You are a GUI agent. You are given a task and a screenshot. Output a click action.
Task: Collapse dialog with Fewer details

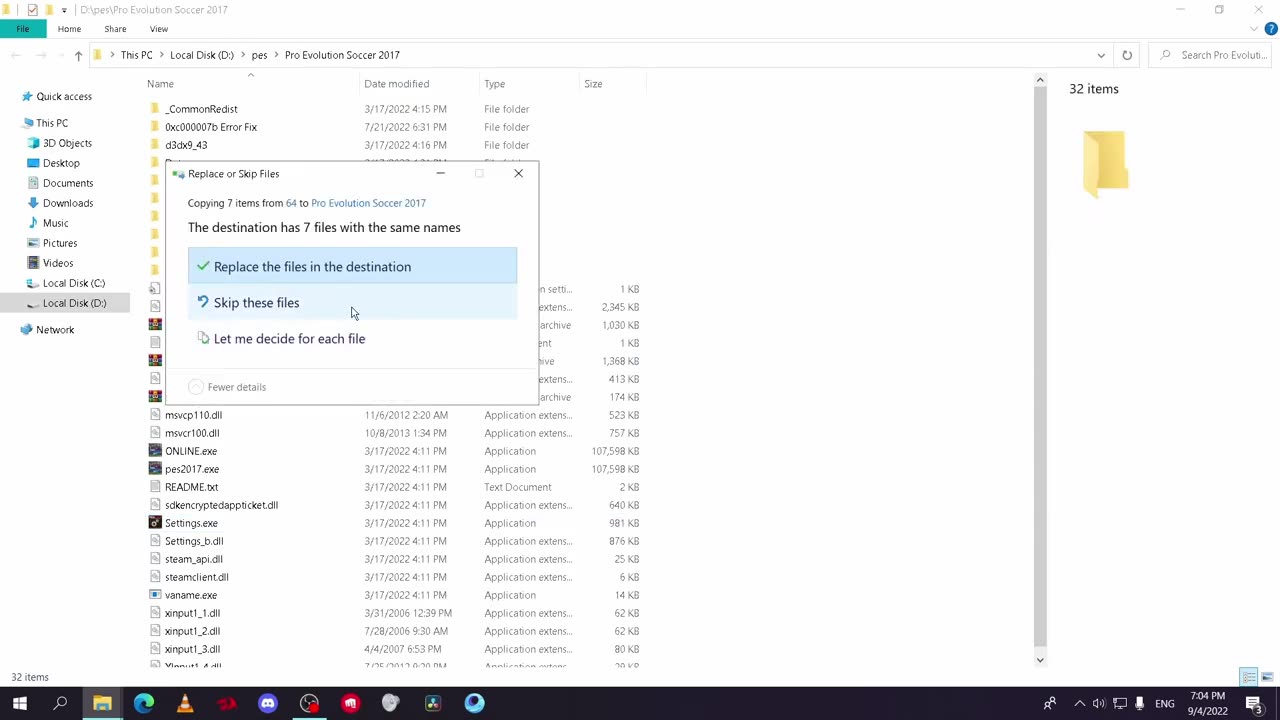(227, 387)
